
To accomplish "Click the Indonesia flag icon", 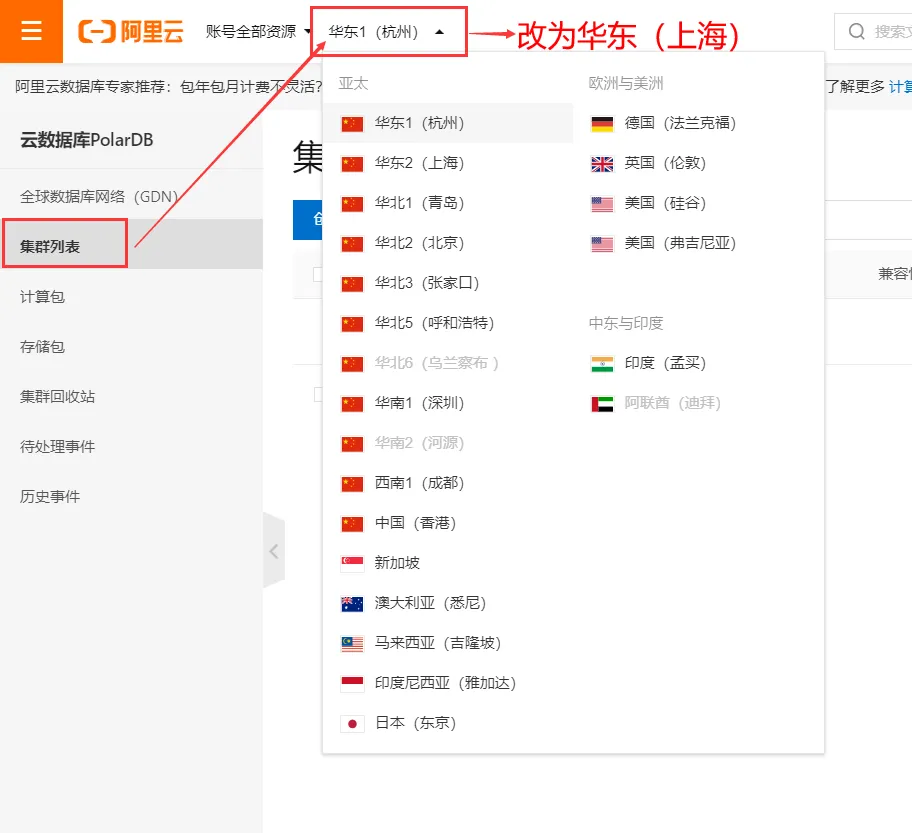I will click(352, 684).
